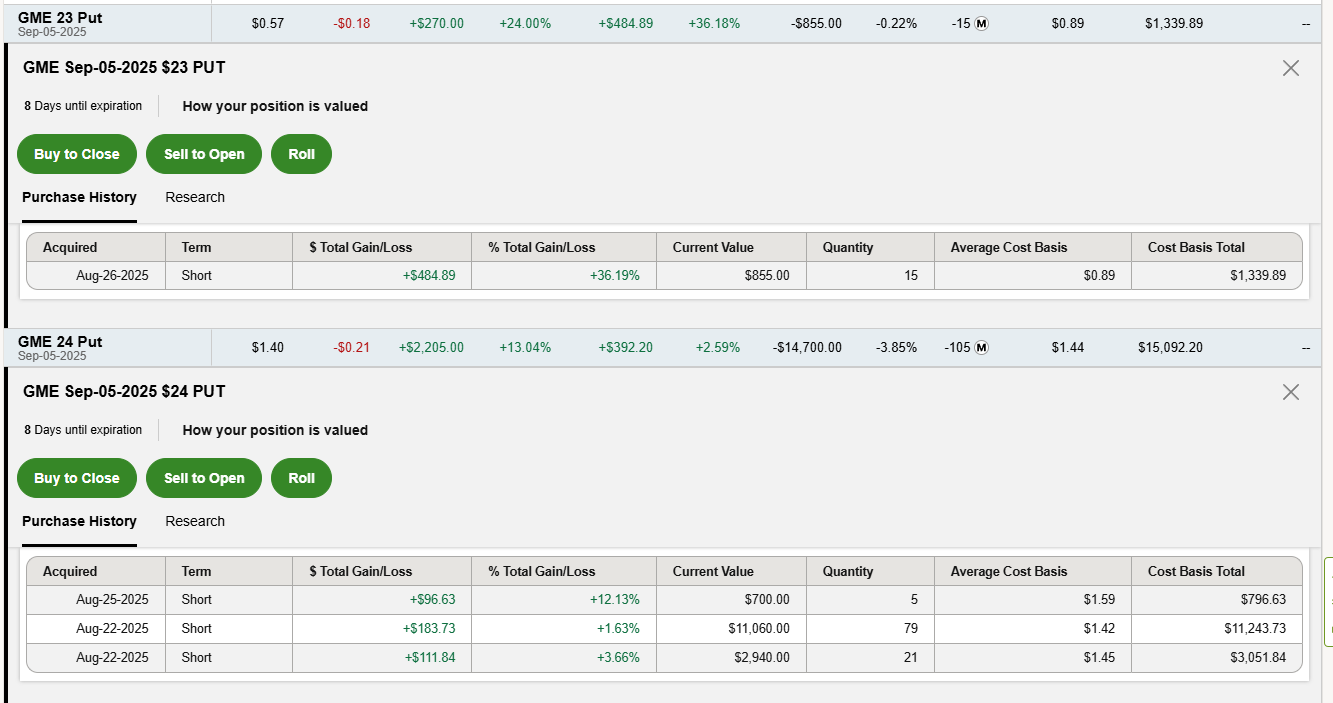
Task: Click the +12.13% gain percentage
Action: 615,599
